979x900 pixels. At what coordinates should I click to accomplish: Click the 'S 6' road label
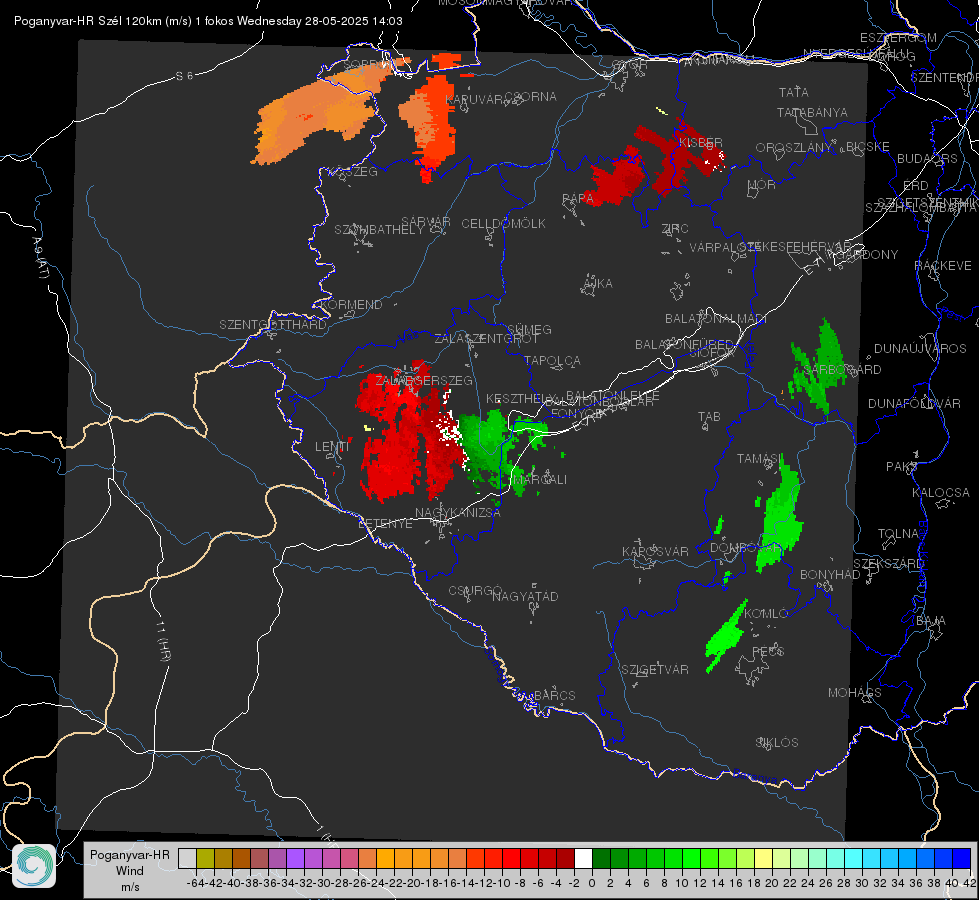click(x=184, y=76)
